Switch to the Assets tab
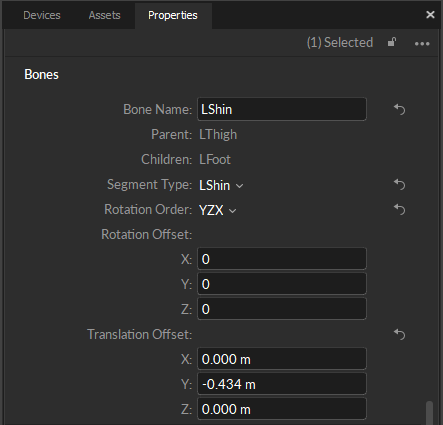 pos(104,15)
